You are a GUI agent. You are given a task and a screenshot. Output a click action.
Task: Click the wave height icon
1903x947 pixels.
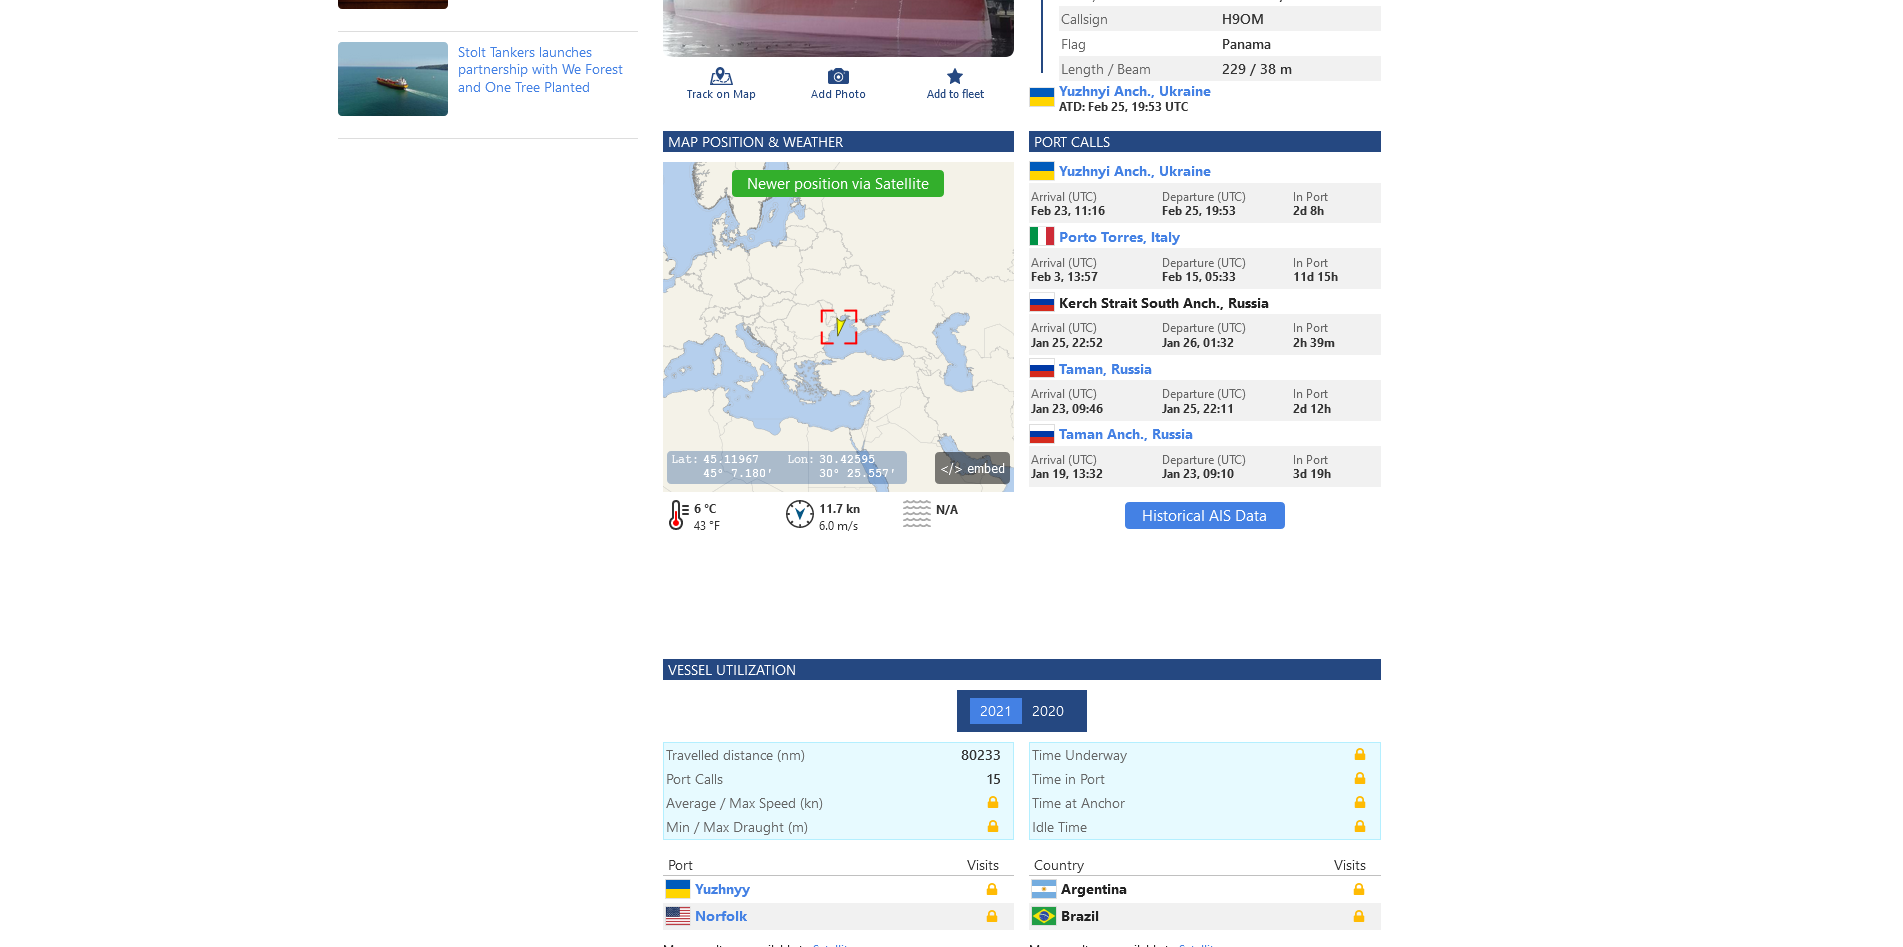pyautogui.click(x=917, y=514)
